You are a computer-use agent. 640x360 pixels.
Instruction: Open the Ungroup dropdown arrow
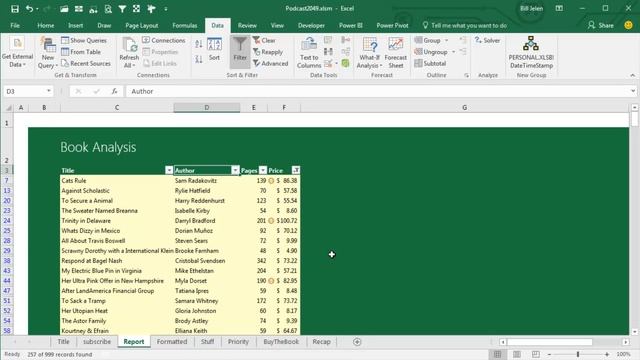453,52
